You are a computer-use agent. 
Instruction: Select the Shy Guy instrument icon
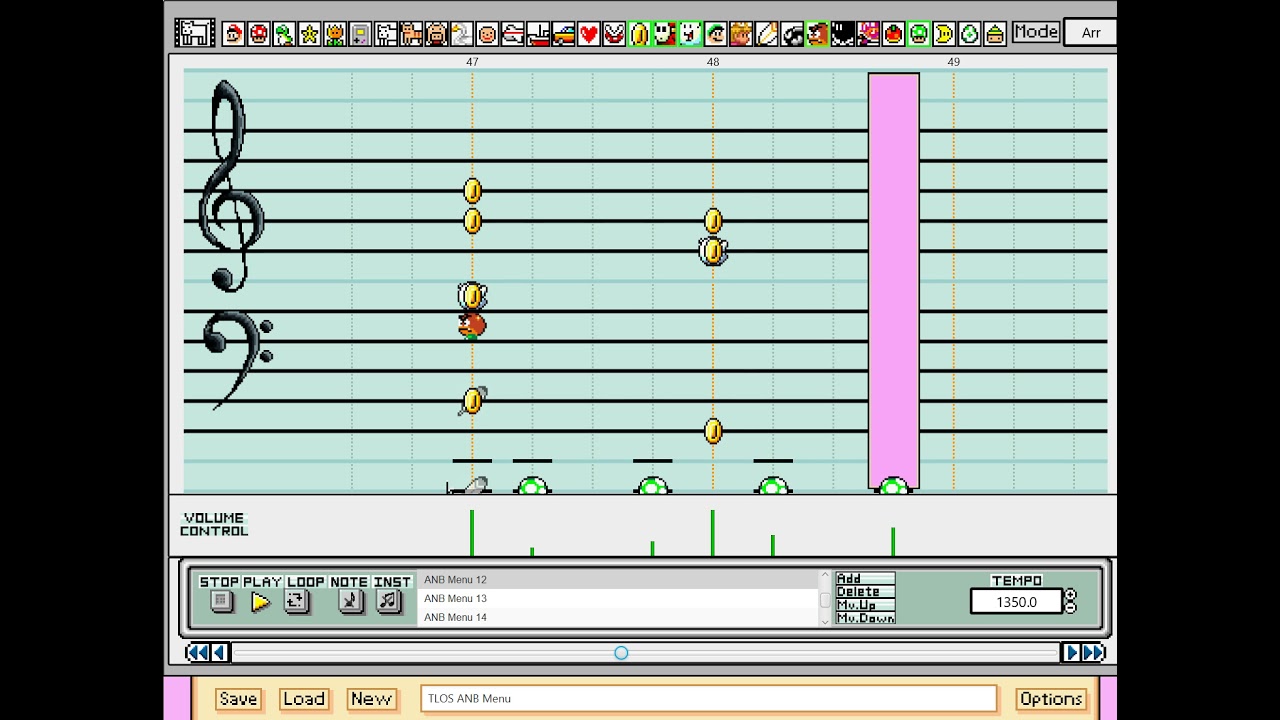665,33
